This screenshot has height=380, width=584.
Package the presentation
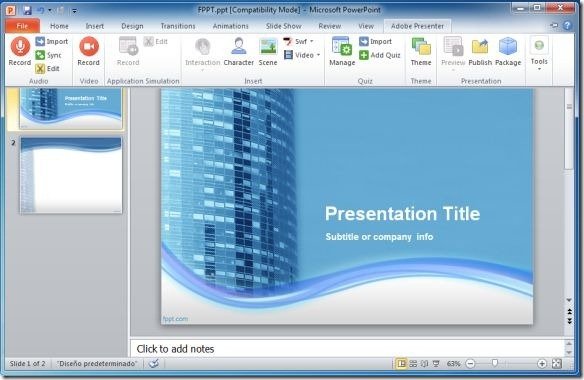pos(508,51)
